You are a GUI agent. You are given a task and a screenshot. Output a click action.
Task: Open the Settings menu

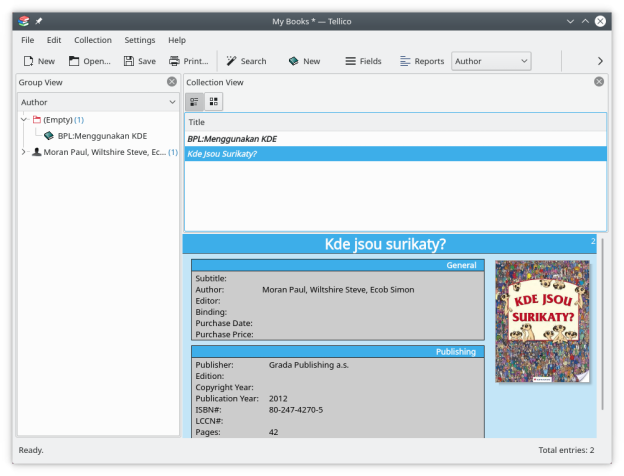pos(140,40)
